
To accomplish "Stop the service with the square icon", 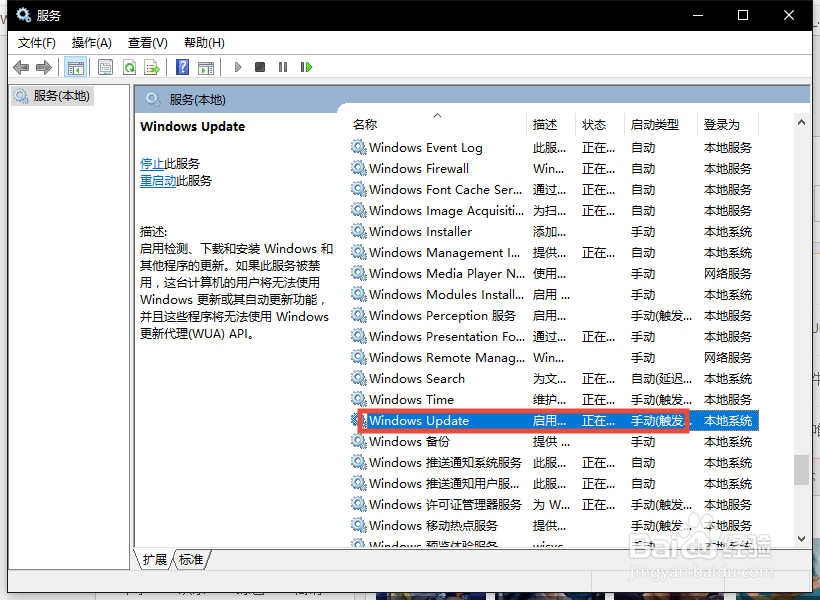I will click(260, 67).
